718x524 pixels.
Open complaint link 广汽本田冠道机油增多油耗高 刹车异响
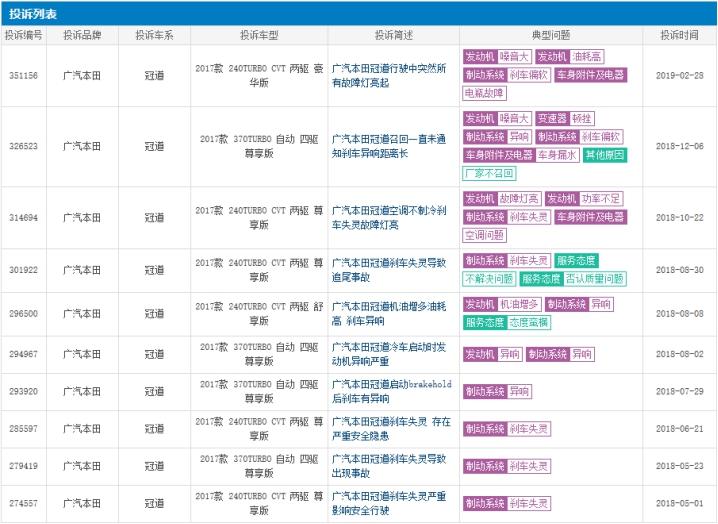pos(389,313)
